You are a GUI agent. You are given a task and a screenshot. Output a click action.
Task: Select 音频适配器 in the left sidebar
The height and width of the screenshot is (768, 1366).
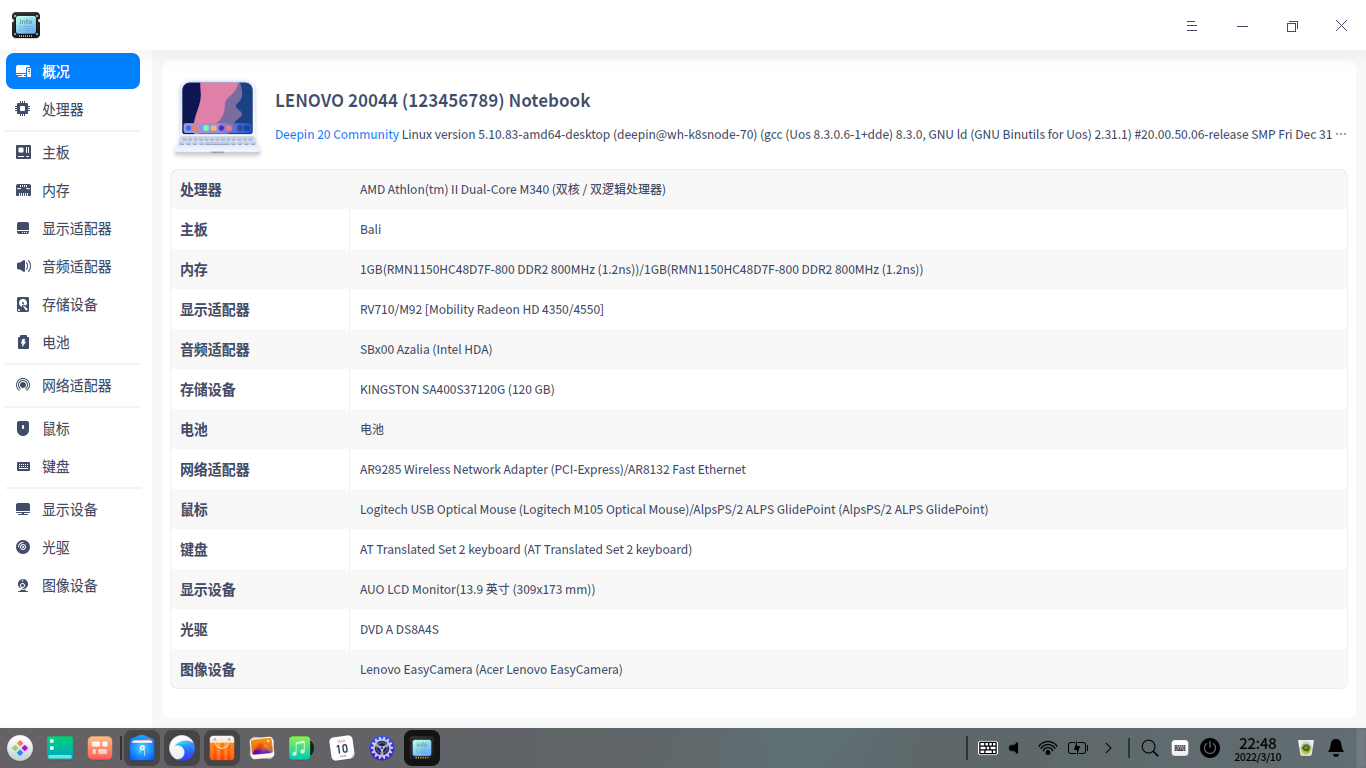click(73, 267)
